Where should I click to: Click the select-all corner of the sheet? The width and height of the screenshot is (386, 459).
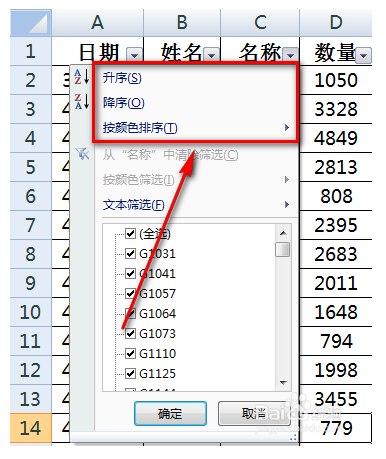point(31,23)
